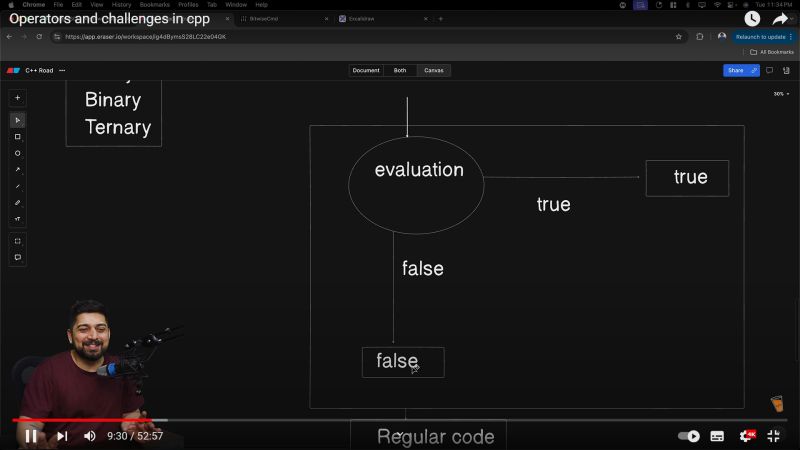Open Chrome tab search dropdown arrow
This screenshot has height=450, width=800.
[792, 19]
